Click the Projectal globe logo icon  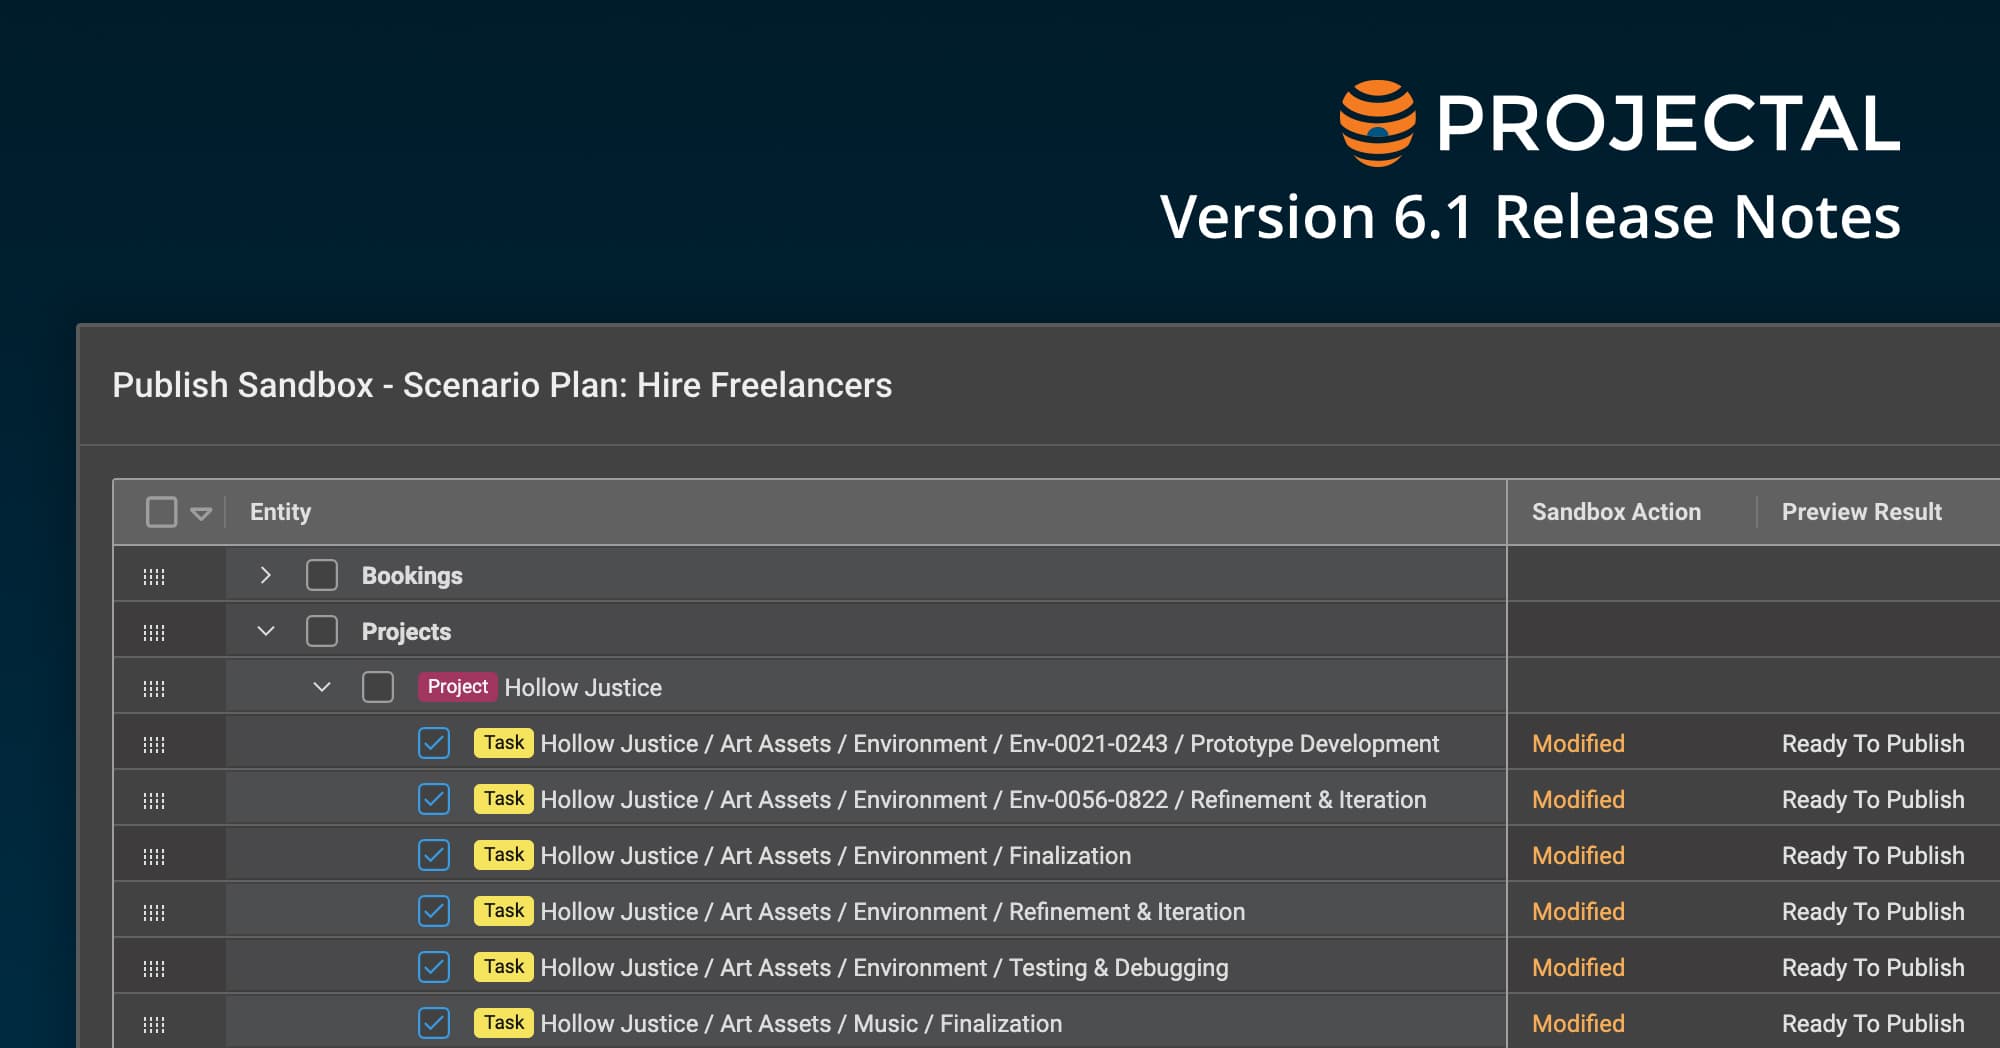(x=1377, y=123)
